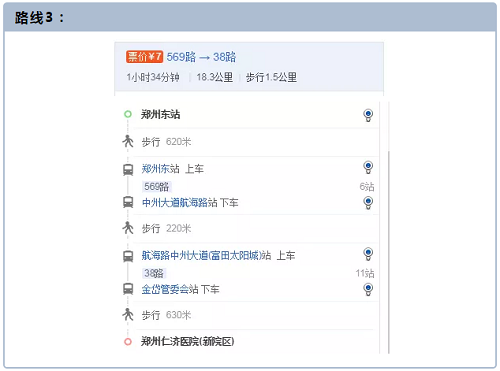Screen dimensions: 500x371
Task: Click map pin next to 郑州东站 上车 stop
Action: (x=368, y=167)
